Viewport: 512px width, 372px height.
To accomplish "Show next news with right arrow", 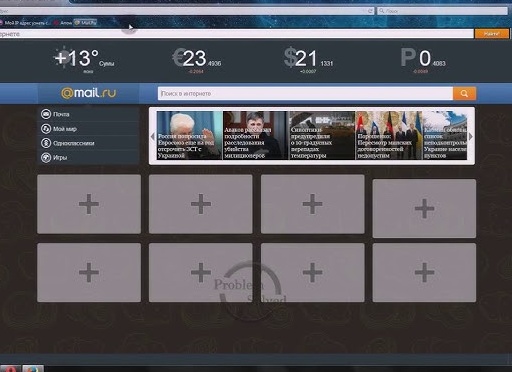I will pyautogui.click(x=471, y=136).
